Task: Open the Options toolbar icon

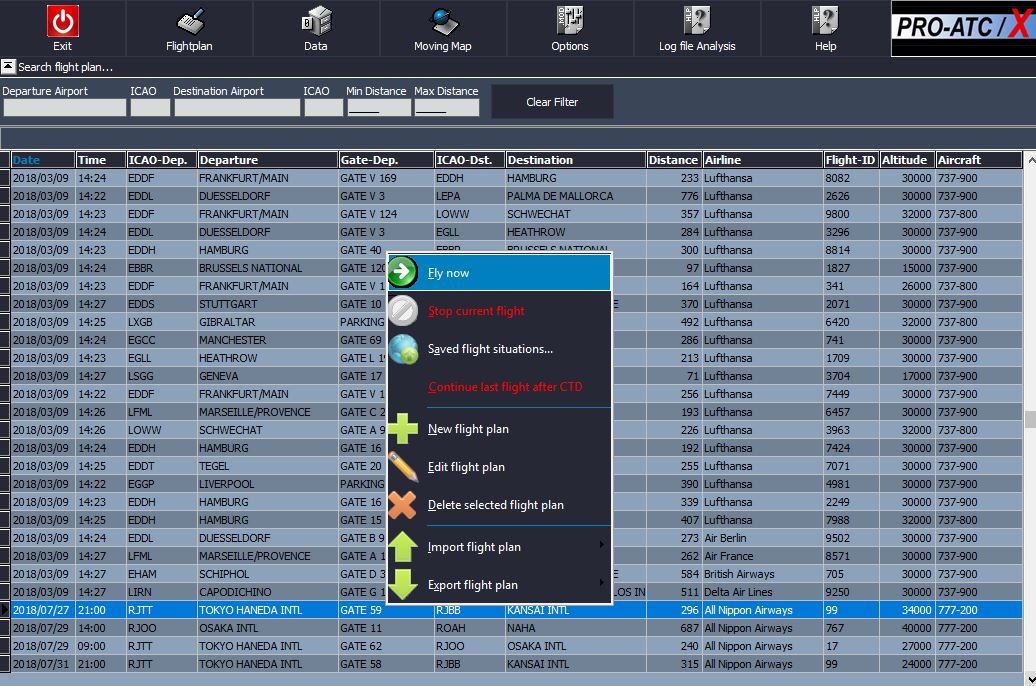Action: (570, 20)
